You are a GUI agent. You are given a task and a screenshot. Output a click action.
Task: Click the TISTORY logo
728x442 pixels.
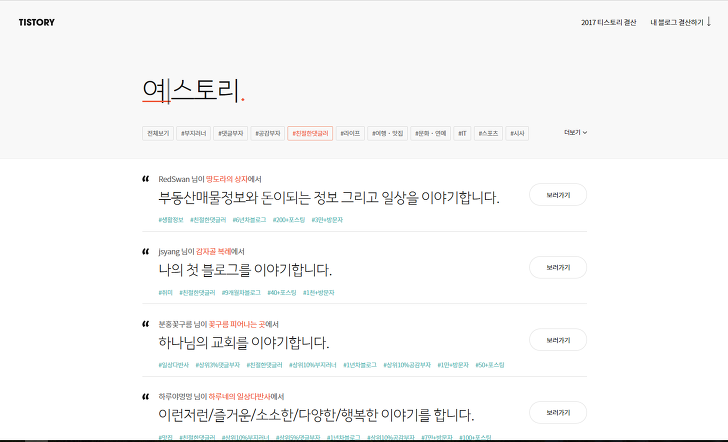37,22
